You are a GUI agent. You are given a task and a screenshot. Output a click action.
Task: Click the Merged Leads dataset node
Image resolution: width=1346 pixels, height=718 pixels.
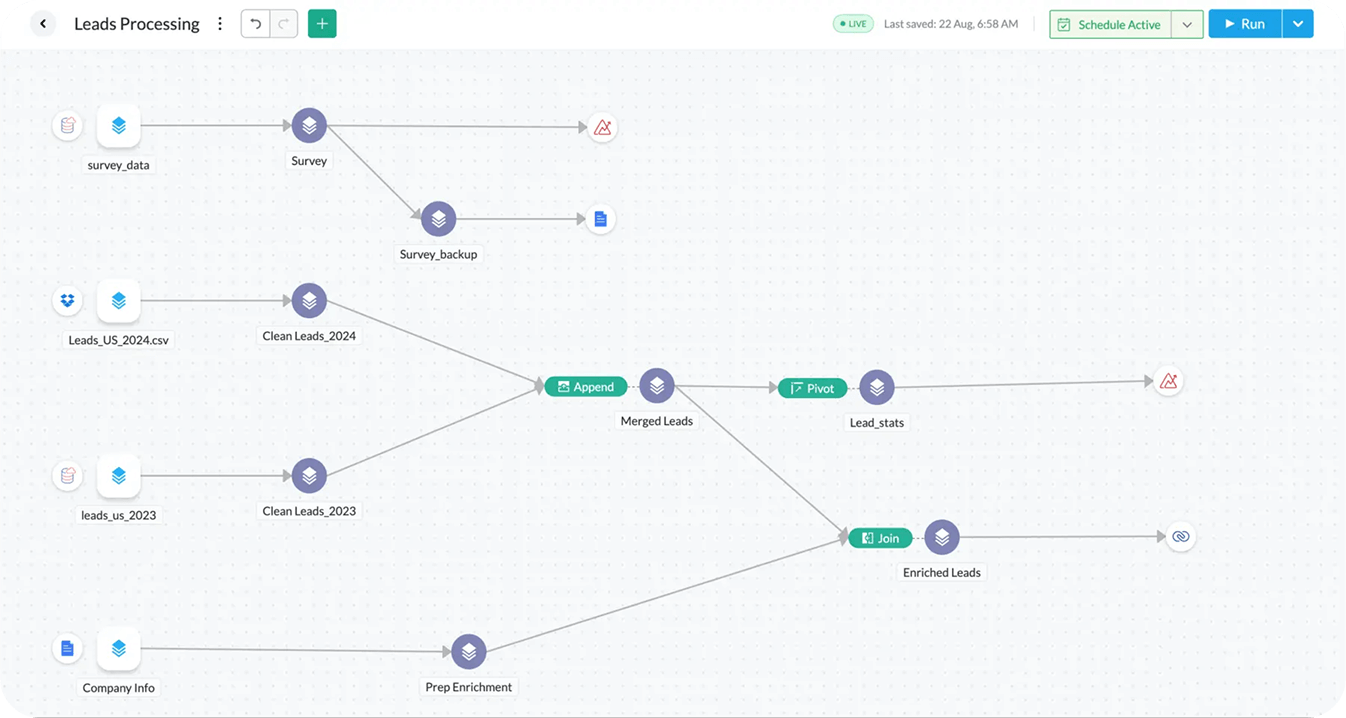pyautogui.click(x=657, y=385)
